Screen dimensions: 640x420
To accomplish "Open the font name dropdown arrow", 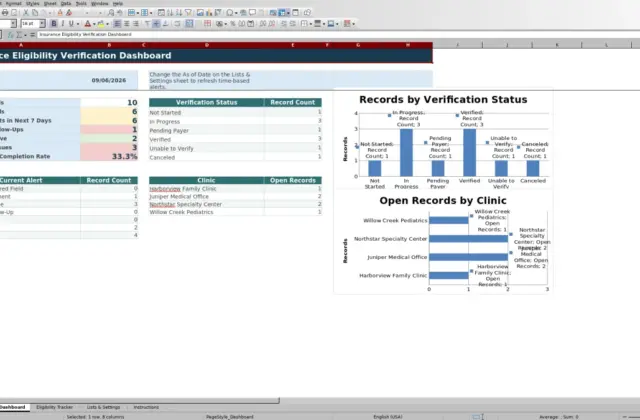I will [13, 24].
